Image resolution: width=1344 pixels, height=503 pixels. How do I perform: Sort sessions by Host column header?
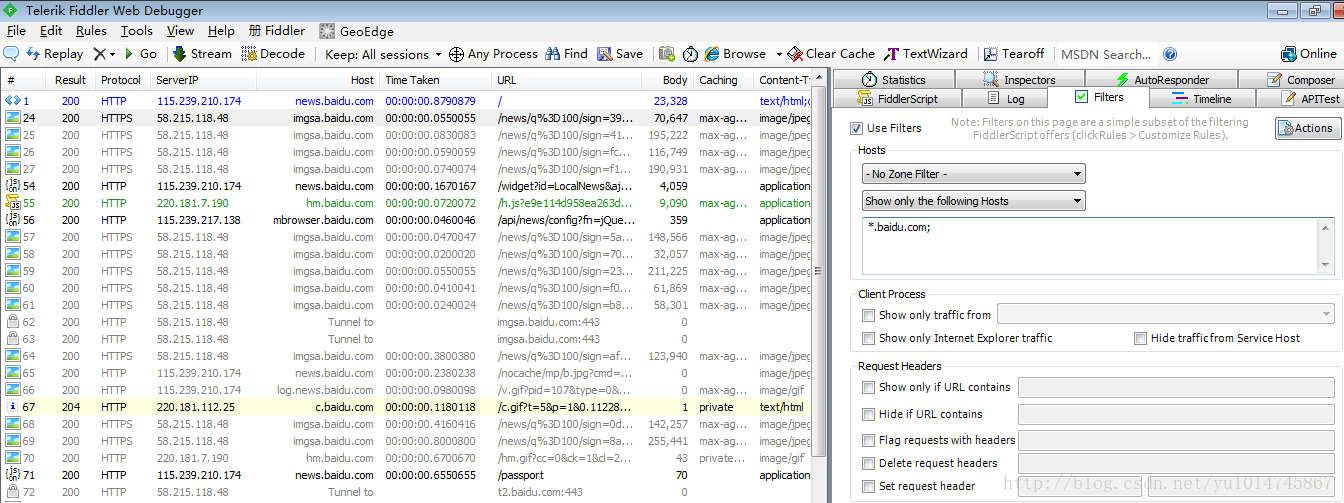[317, 80]
